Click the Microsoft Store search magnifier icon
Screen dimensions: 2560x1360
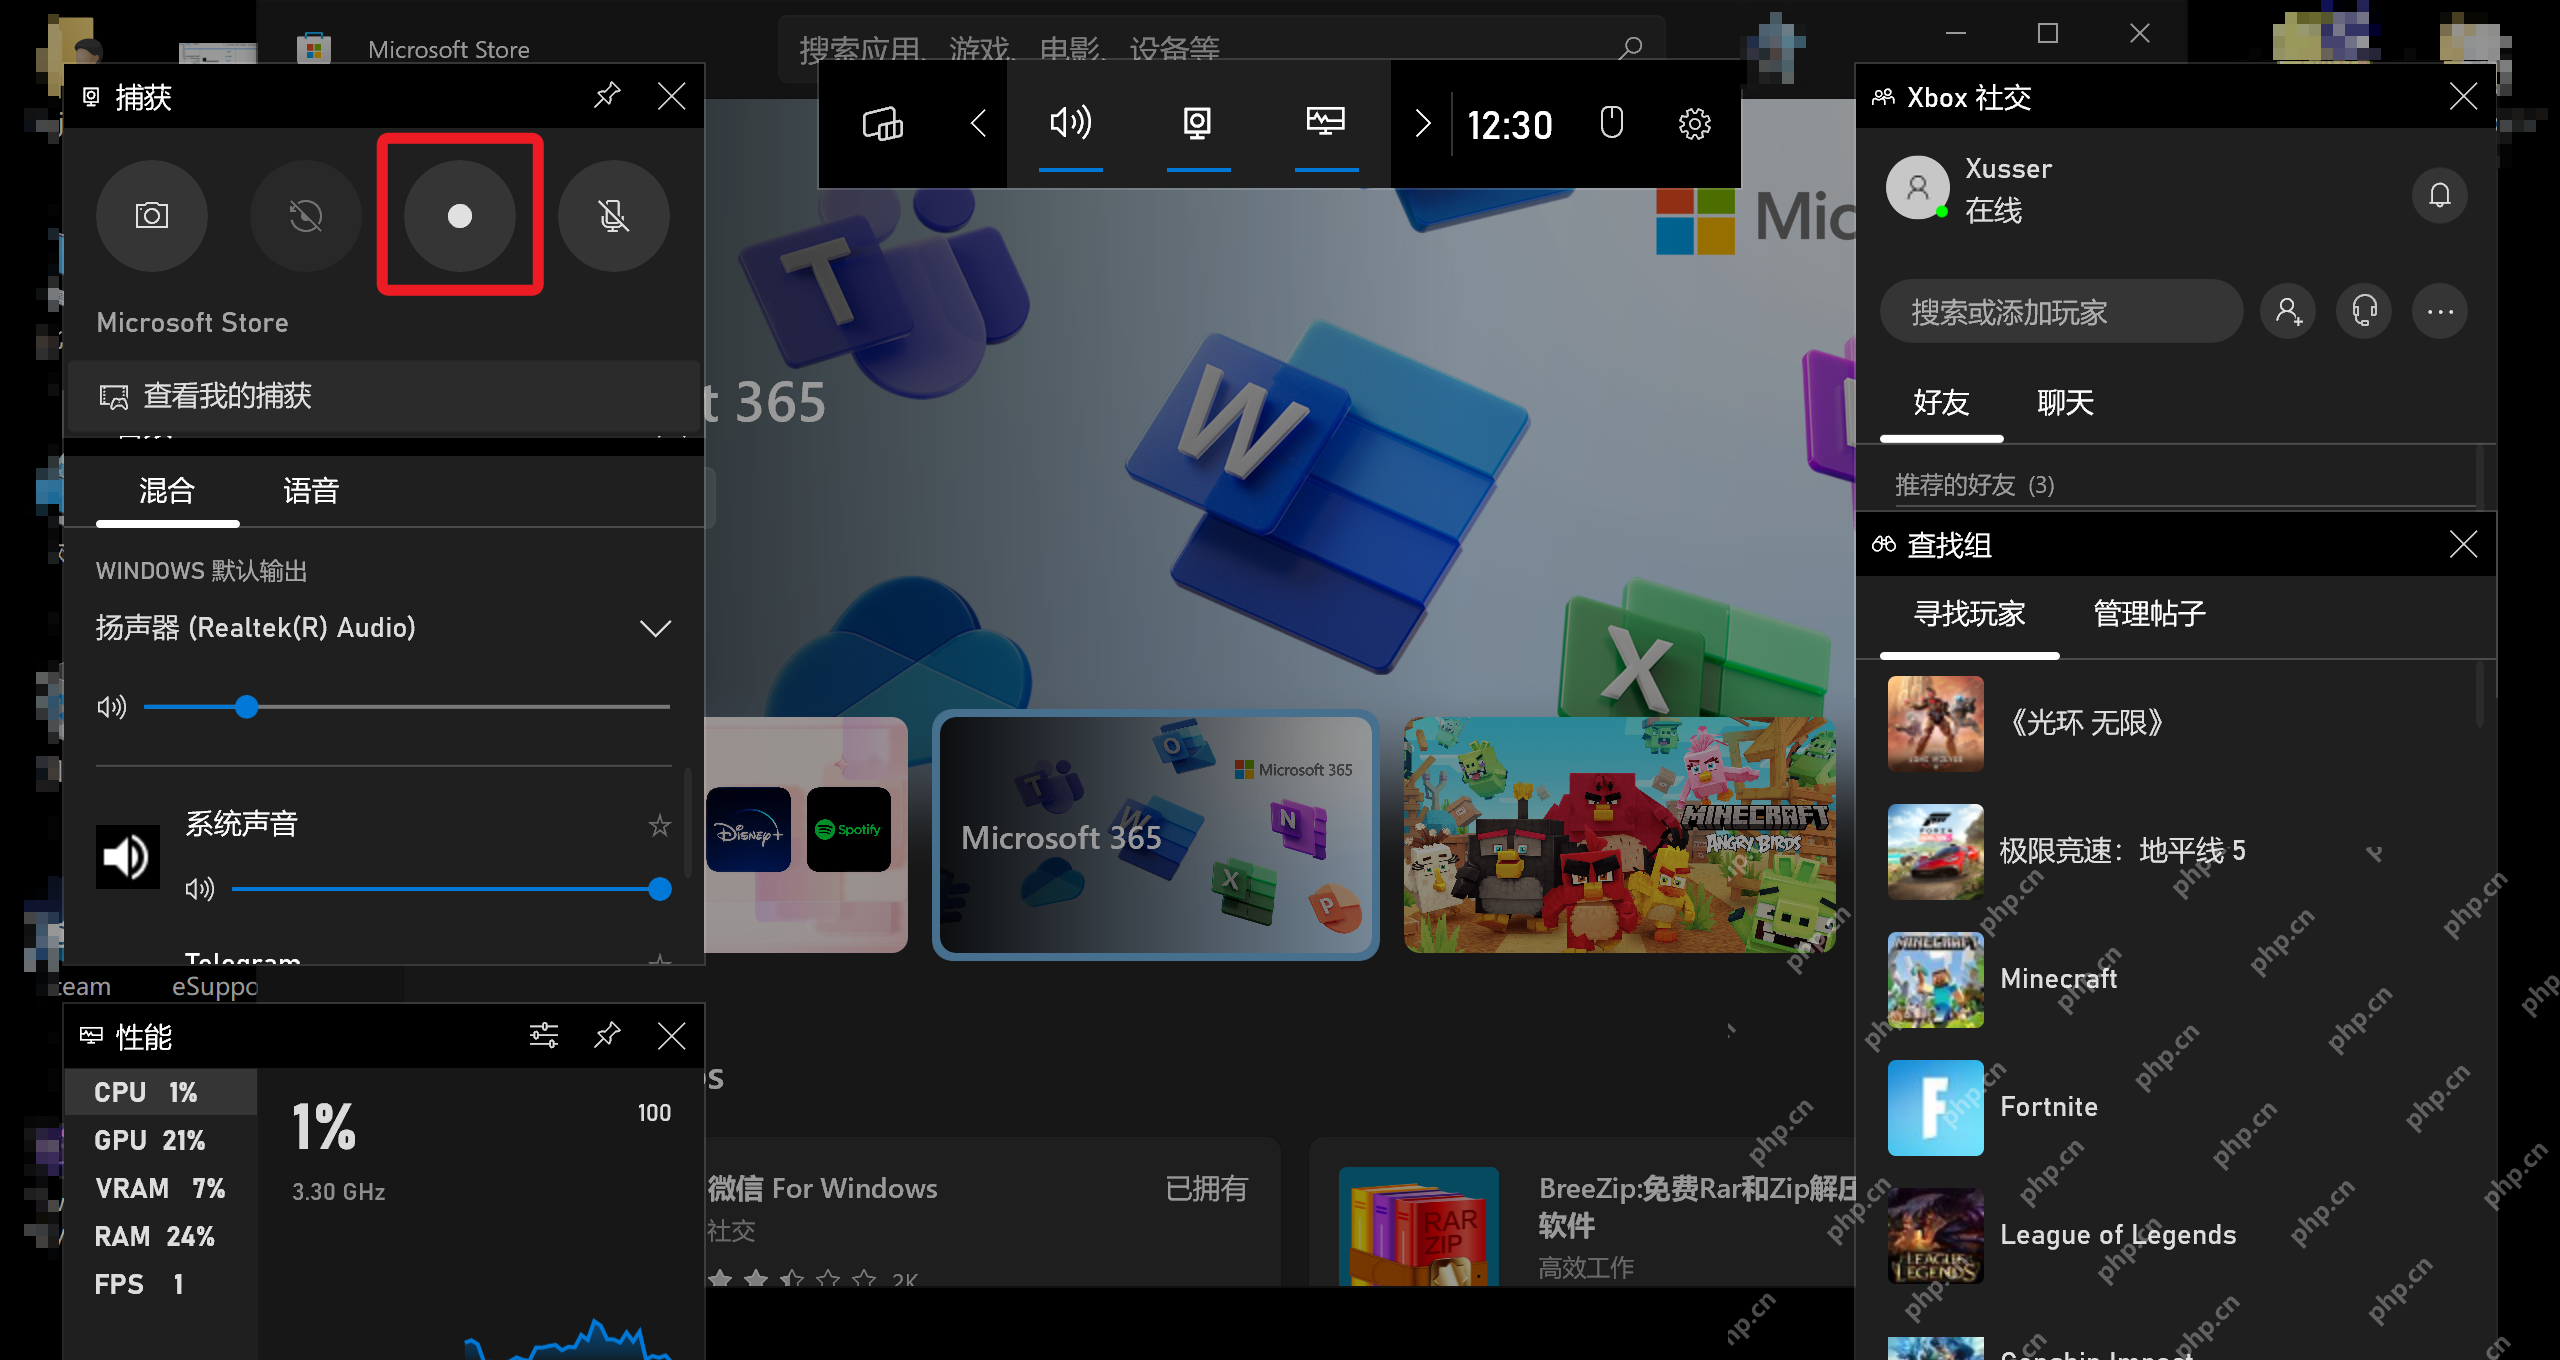pos(1631,47)
